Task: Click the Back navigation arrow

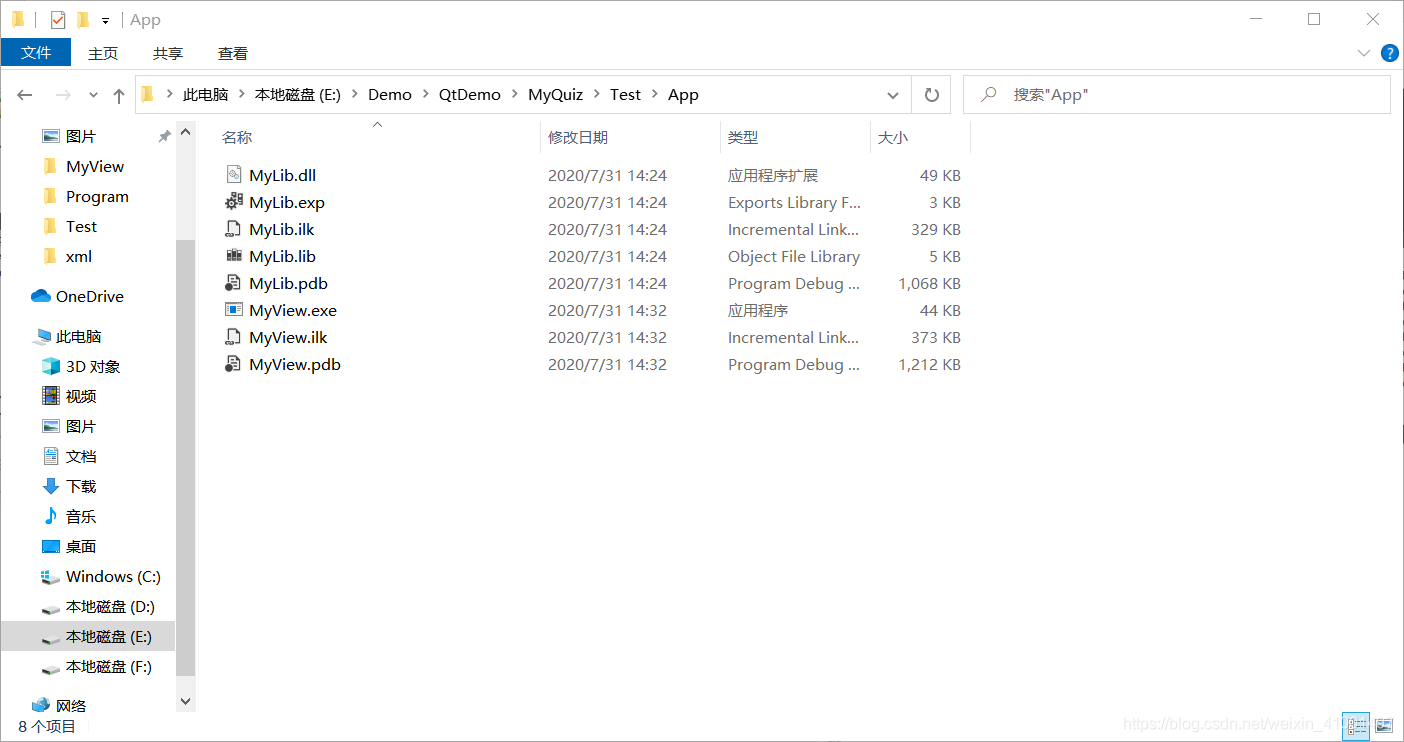Action: click(25, 95)
